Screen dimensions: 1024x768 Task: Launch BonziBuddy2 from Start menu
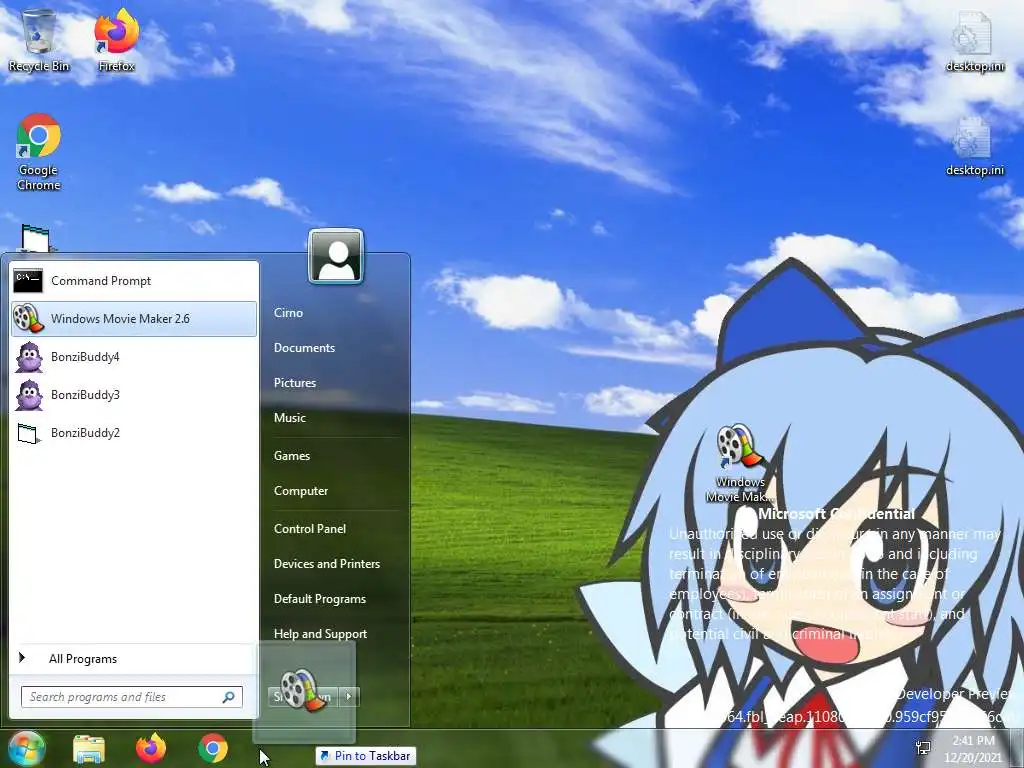point(134,433)
